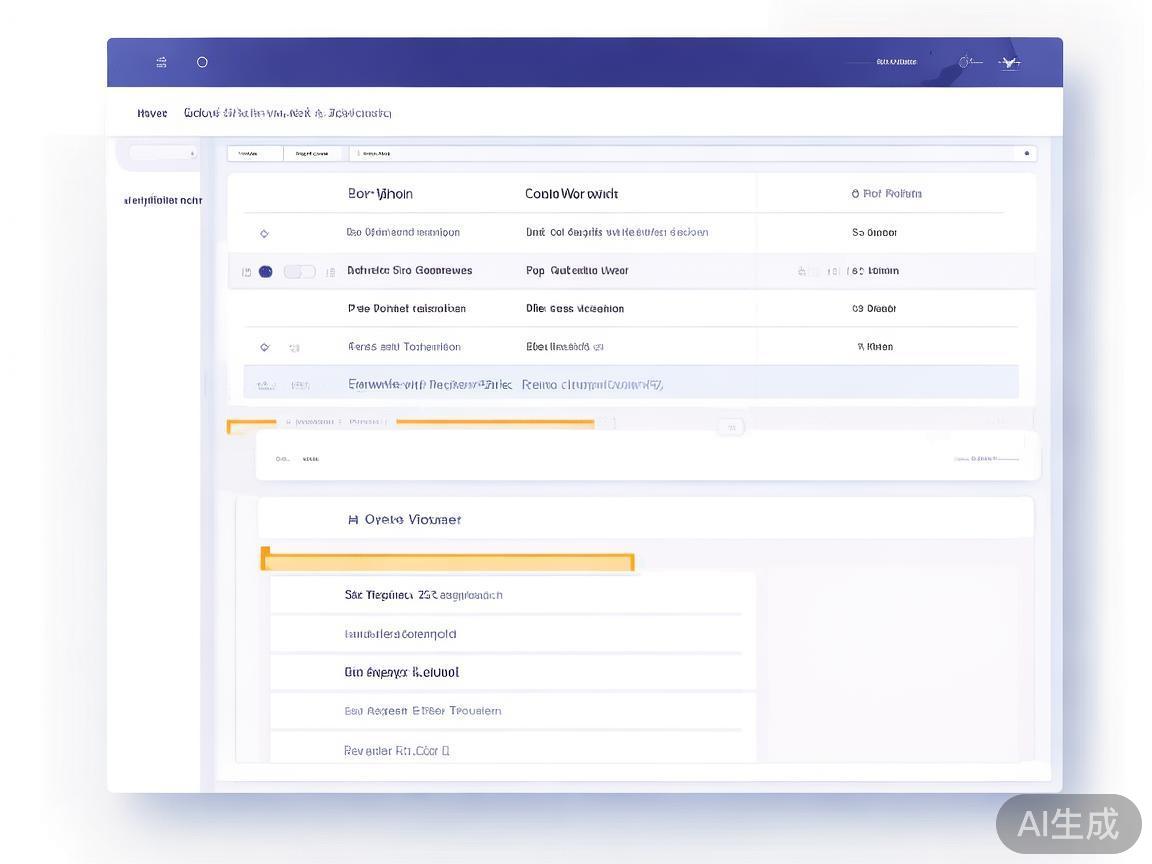1152x864 pixels.
Task: Click the orange highlighted bar above the list
Action: 447,562
